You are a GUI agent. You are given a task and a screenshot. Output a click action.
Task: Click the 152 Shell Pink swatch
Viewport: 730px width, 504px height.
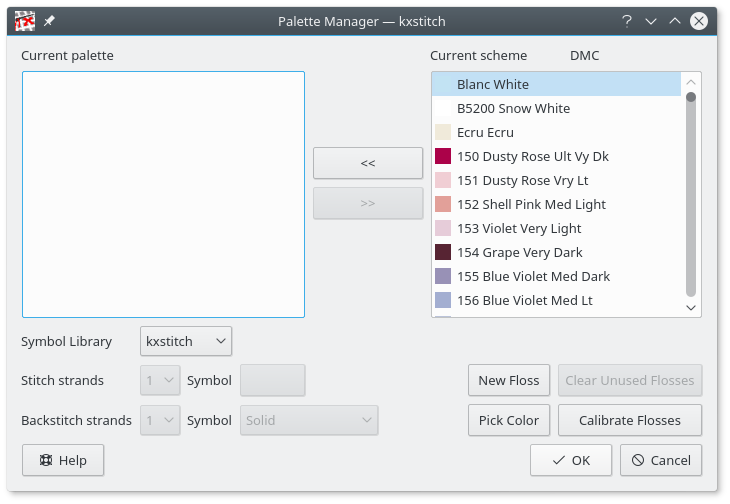click(443, 204)
